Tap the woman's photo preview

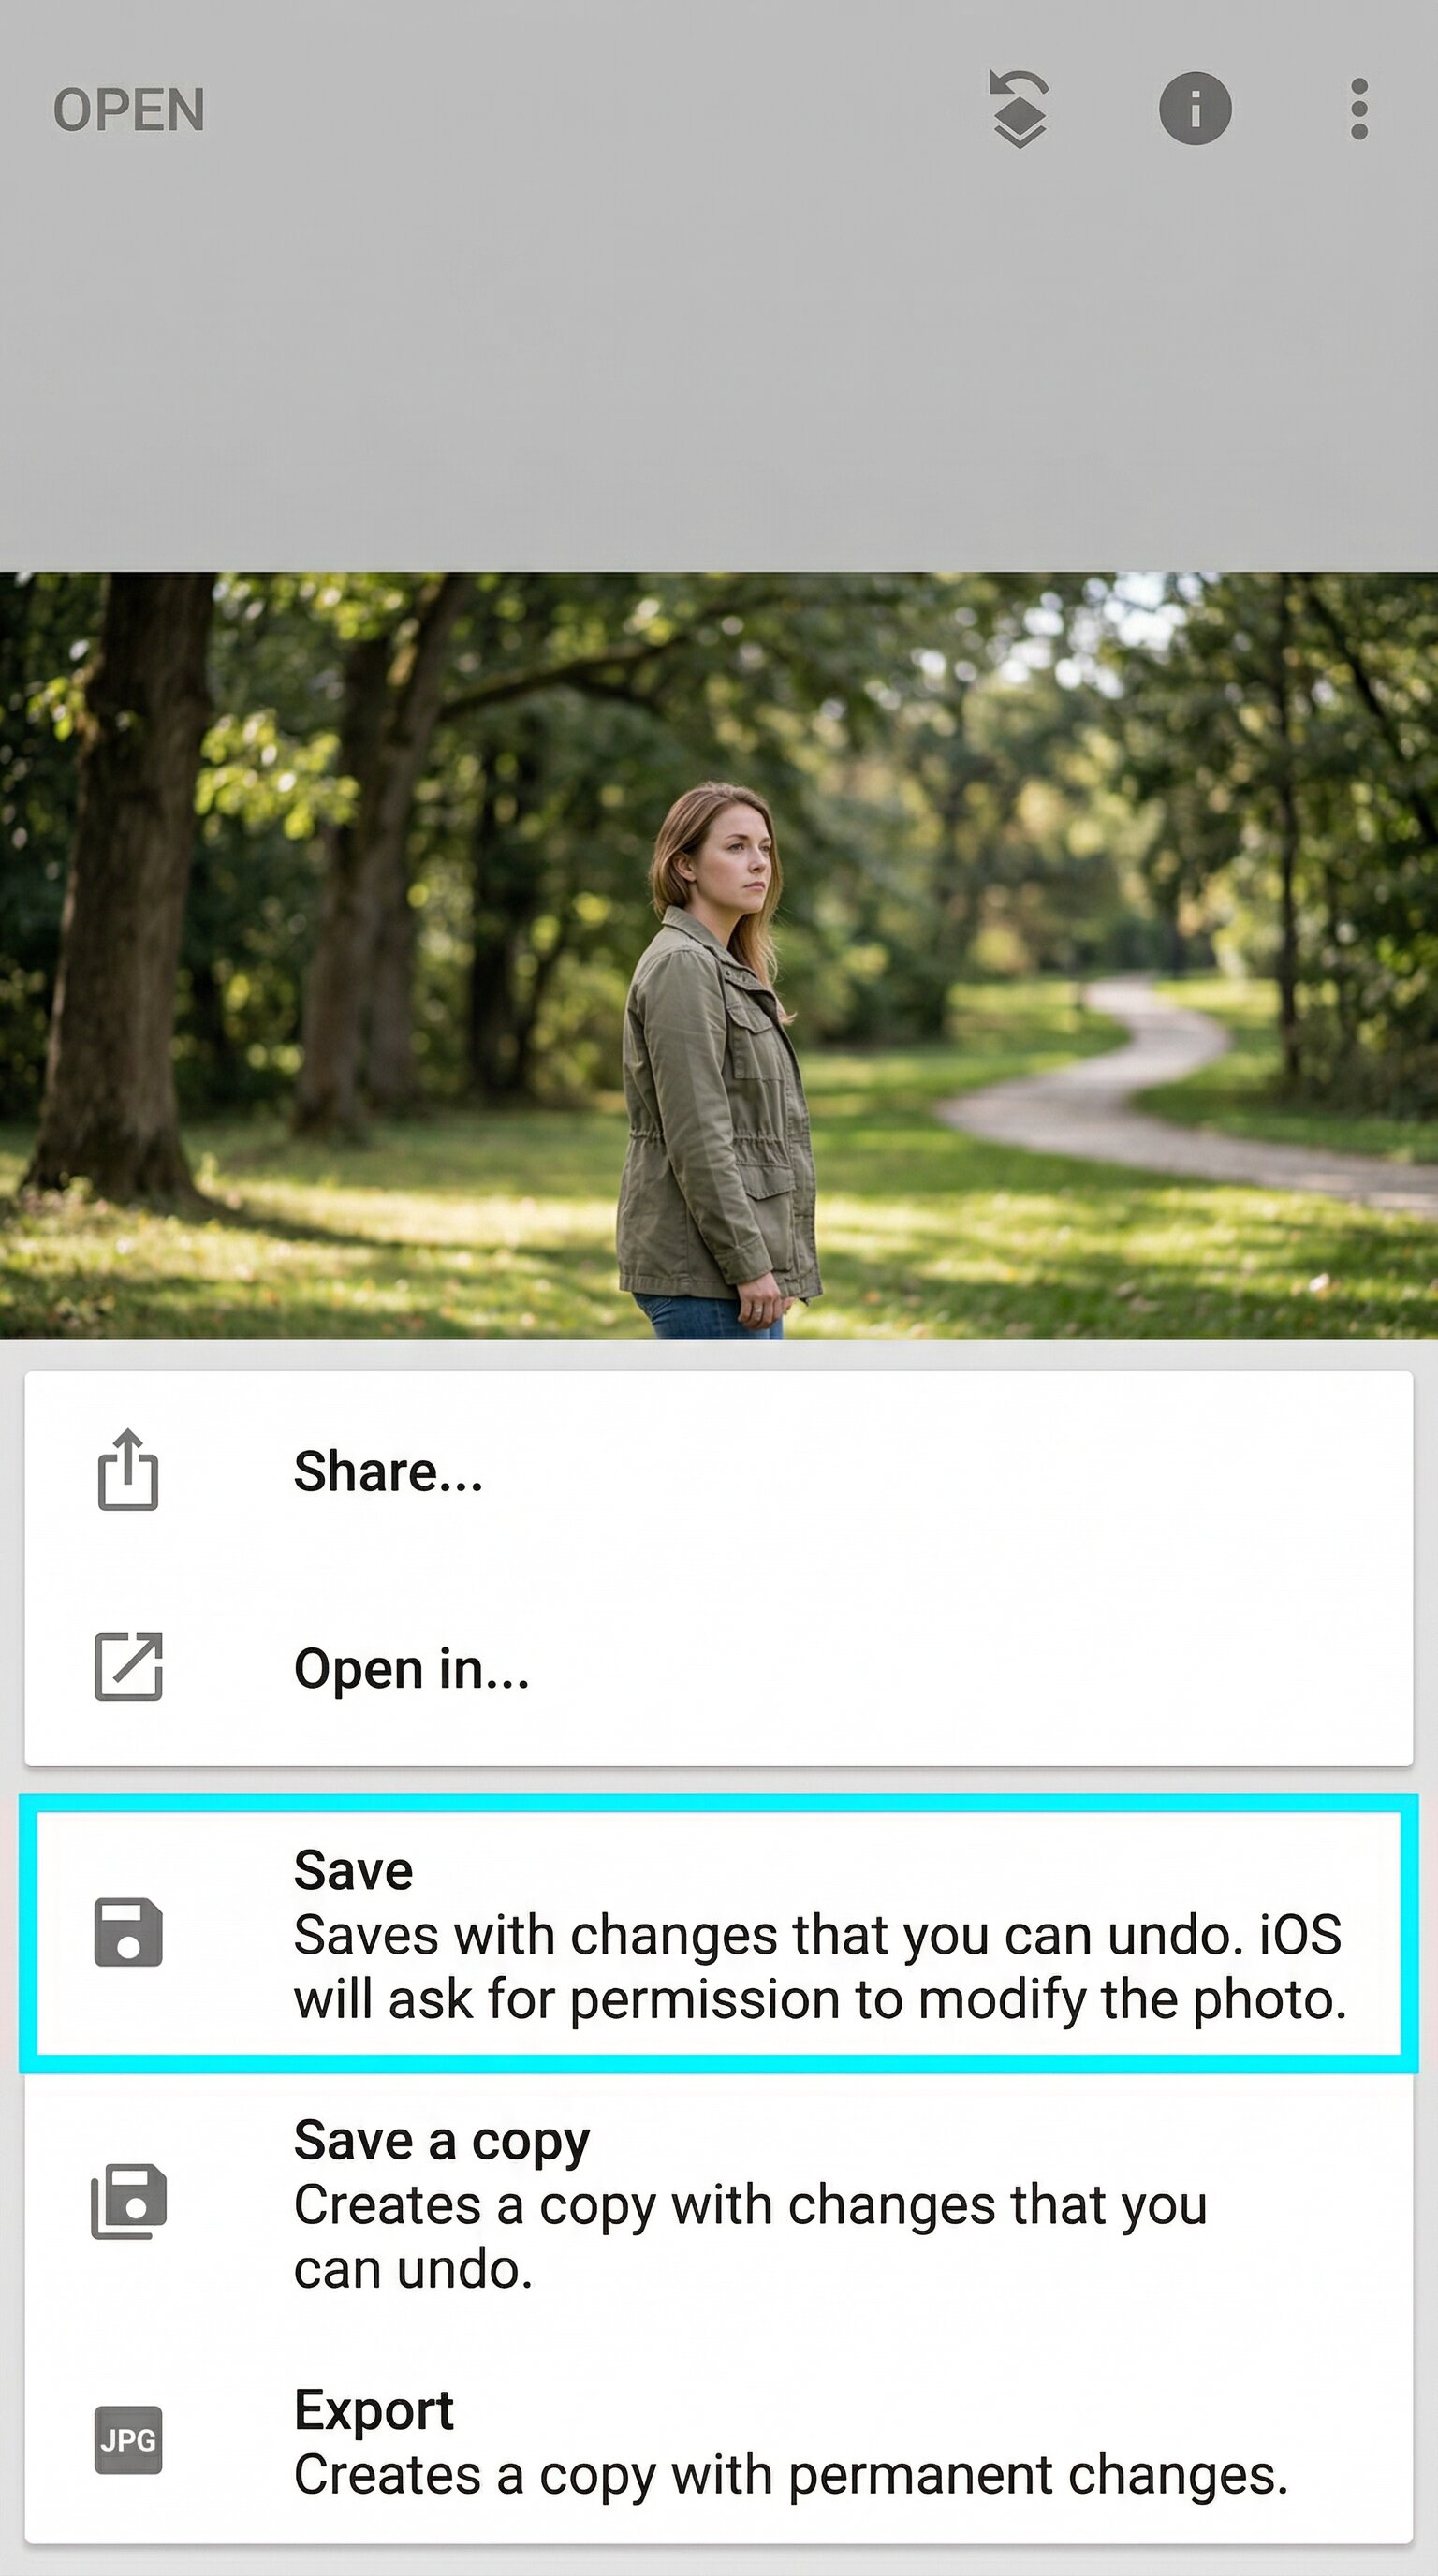[x=718, y=955]
